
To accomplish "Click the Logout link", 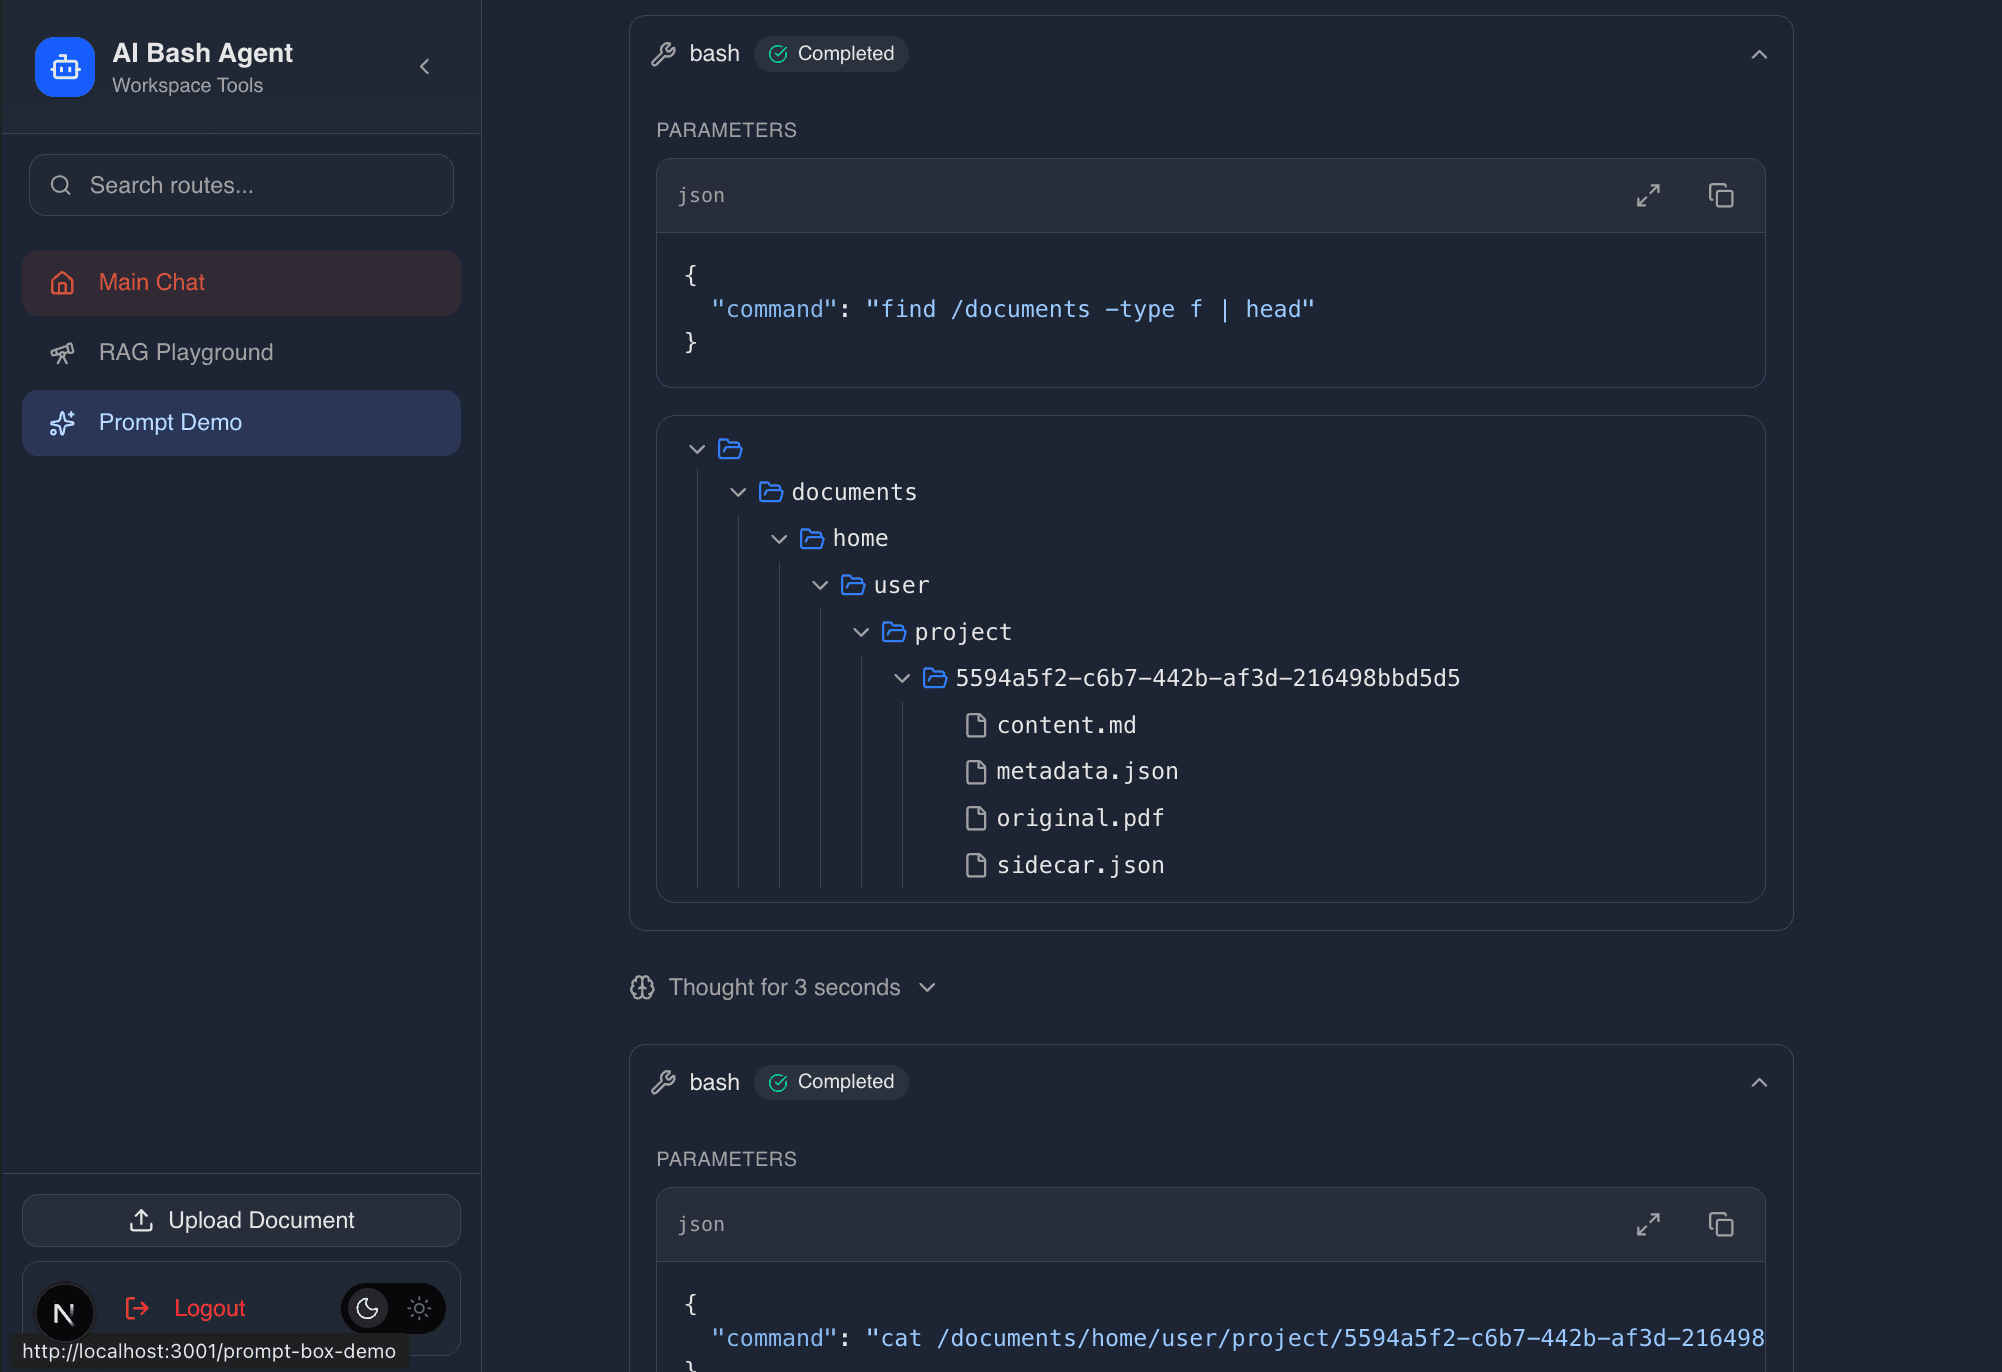I will click(x=209, y=1308).
